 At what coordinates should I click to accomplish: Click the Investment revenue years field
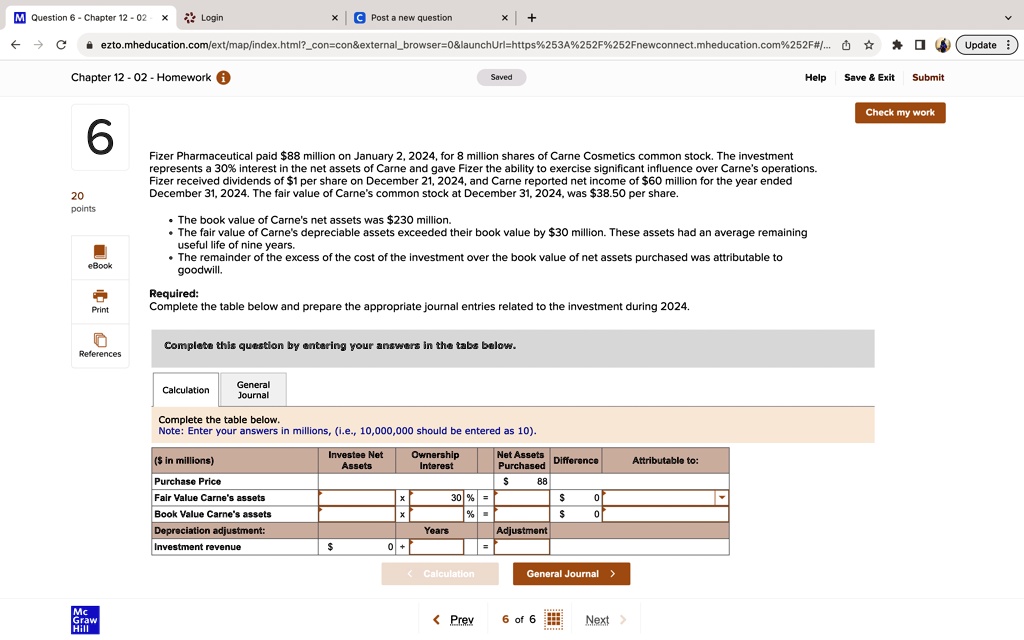tap(436, 547)
